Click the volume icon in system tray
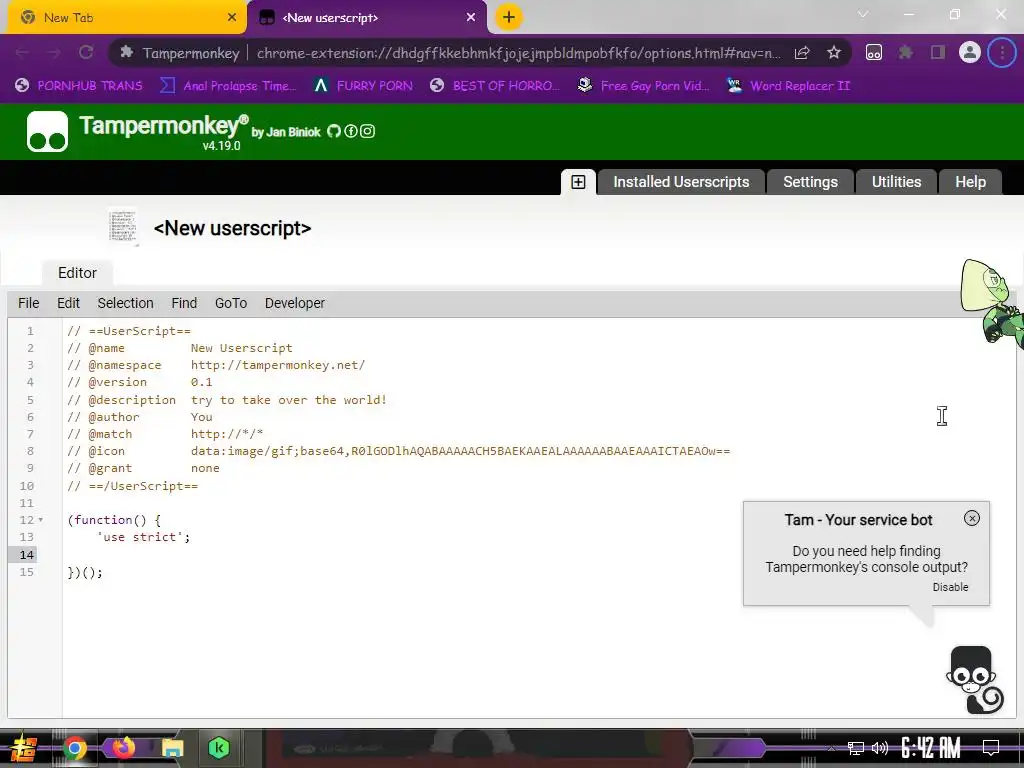 [x=880, y=748]
